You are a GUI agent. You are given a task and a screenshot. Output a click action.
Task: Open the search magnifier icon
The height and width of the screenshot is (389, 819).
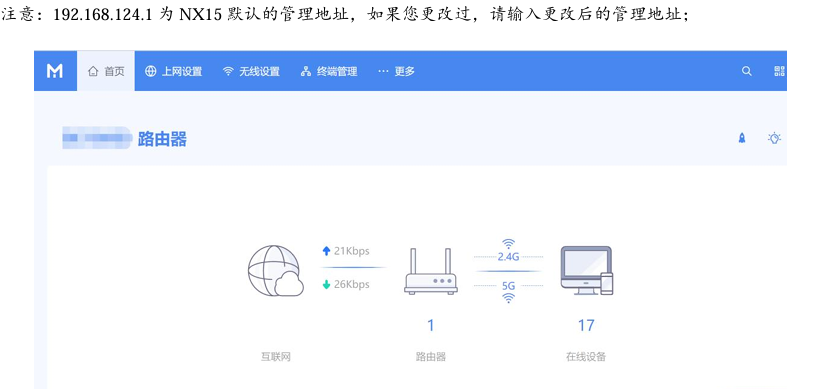747,72
